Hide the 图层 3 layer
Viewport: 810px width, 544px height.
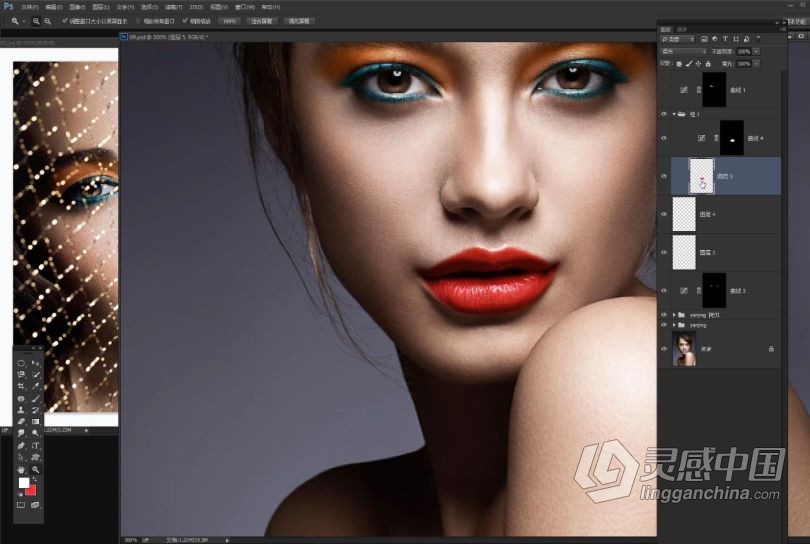[x=664, y=253]
